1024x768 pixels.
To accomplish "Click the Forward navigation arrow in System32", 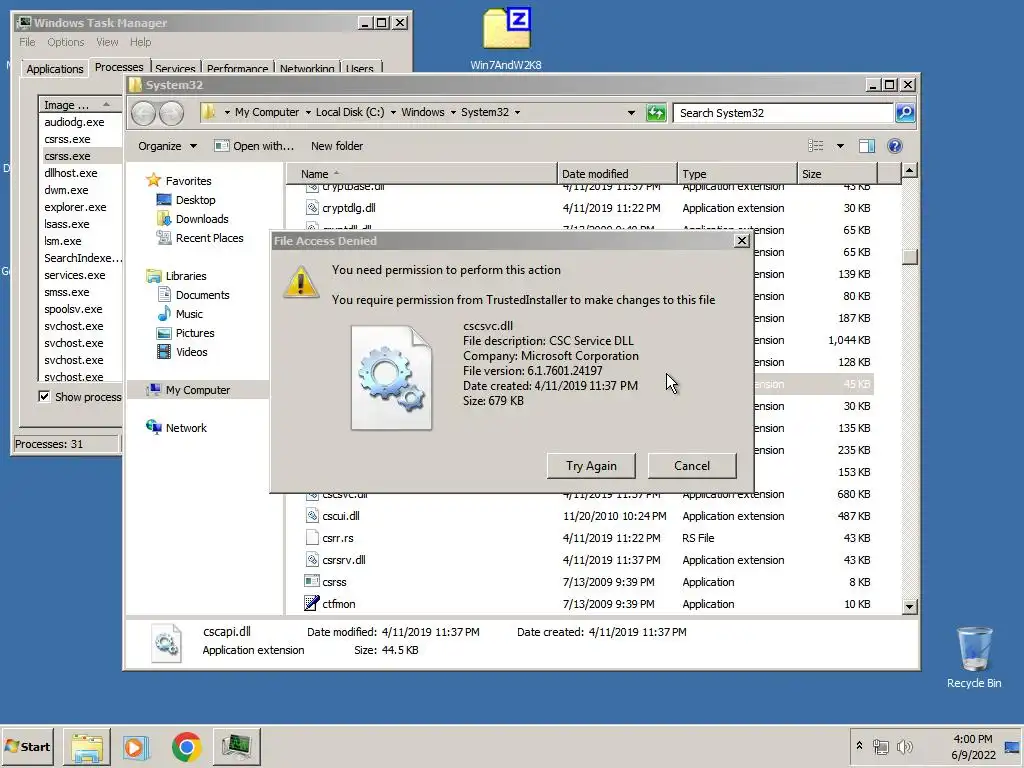I will (x=171, y=113).
